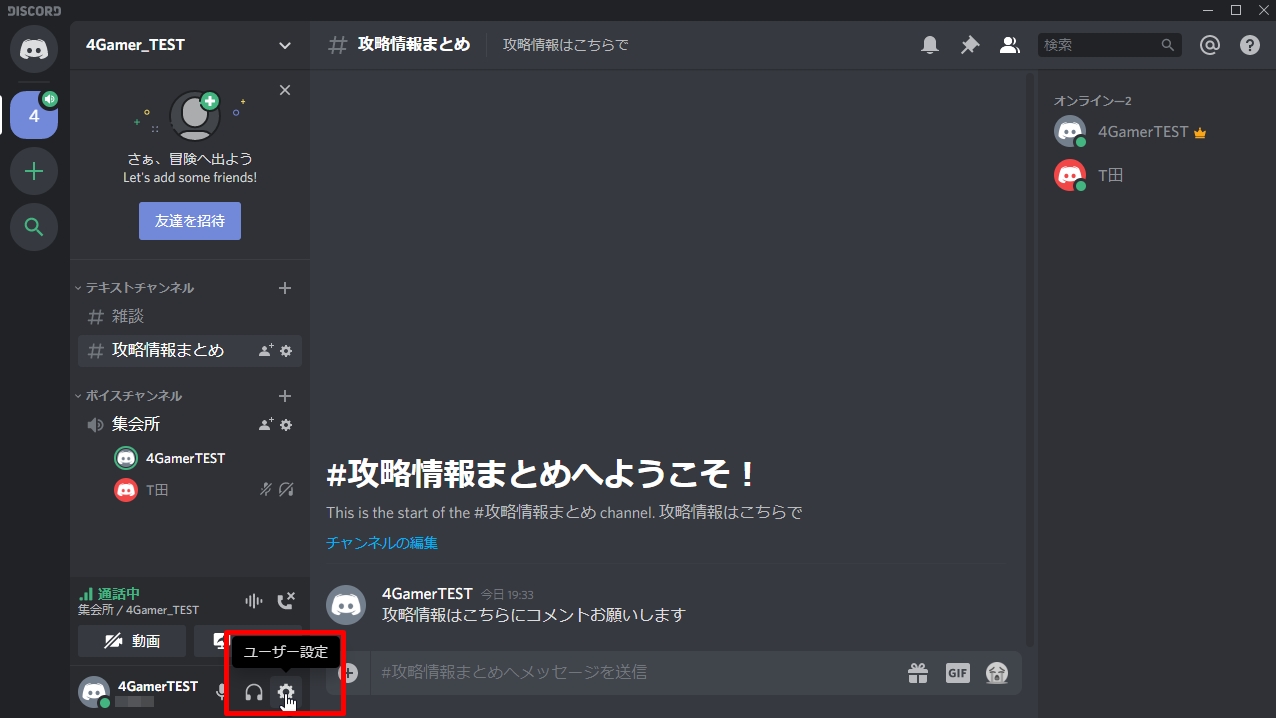Open 集会所 voice channel settings gear
The image size is (1276, 718).
tap(286, 425)
